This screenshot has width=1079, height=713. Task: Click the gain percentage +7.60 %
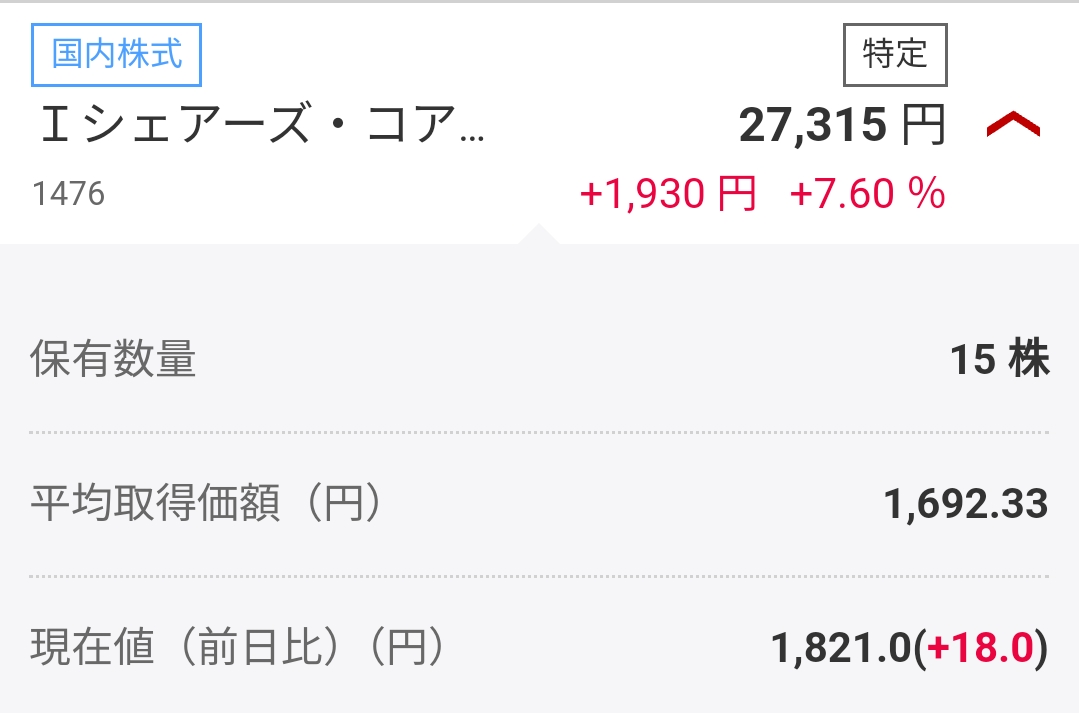tap(868, 193)
